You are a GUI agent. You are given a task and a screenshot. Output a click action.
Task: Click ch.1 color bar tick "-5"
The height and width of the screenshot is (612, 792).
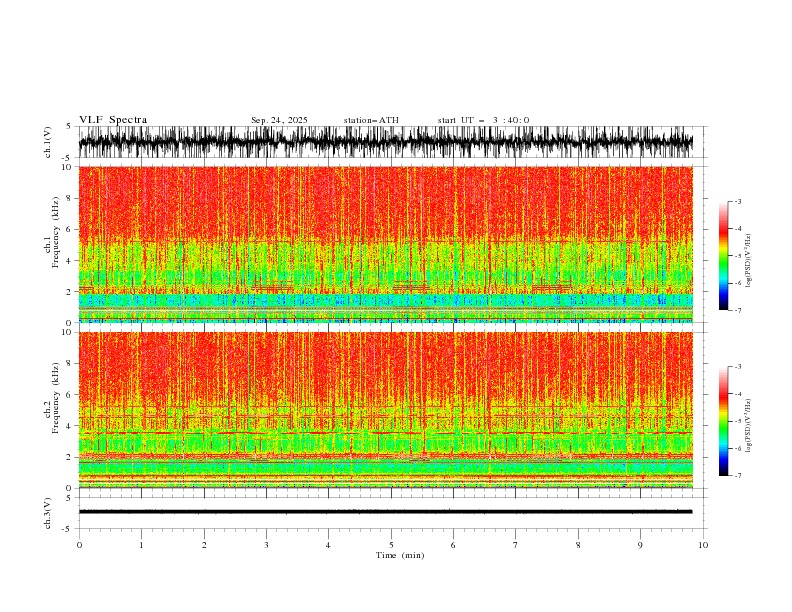(738, 256)
